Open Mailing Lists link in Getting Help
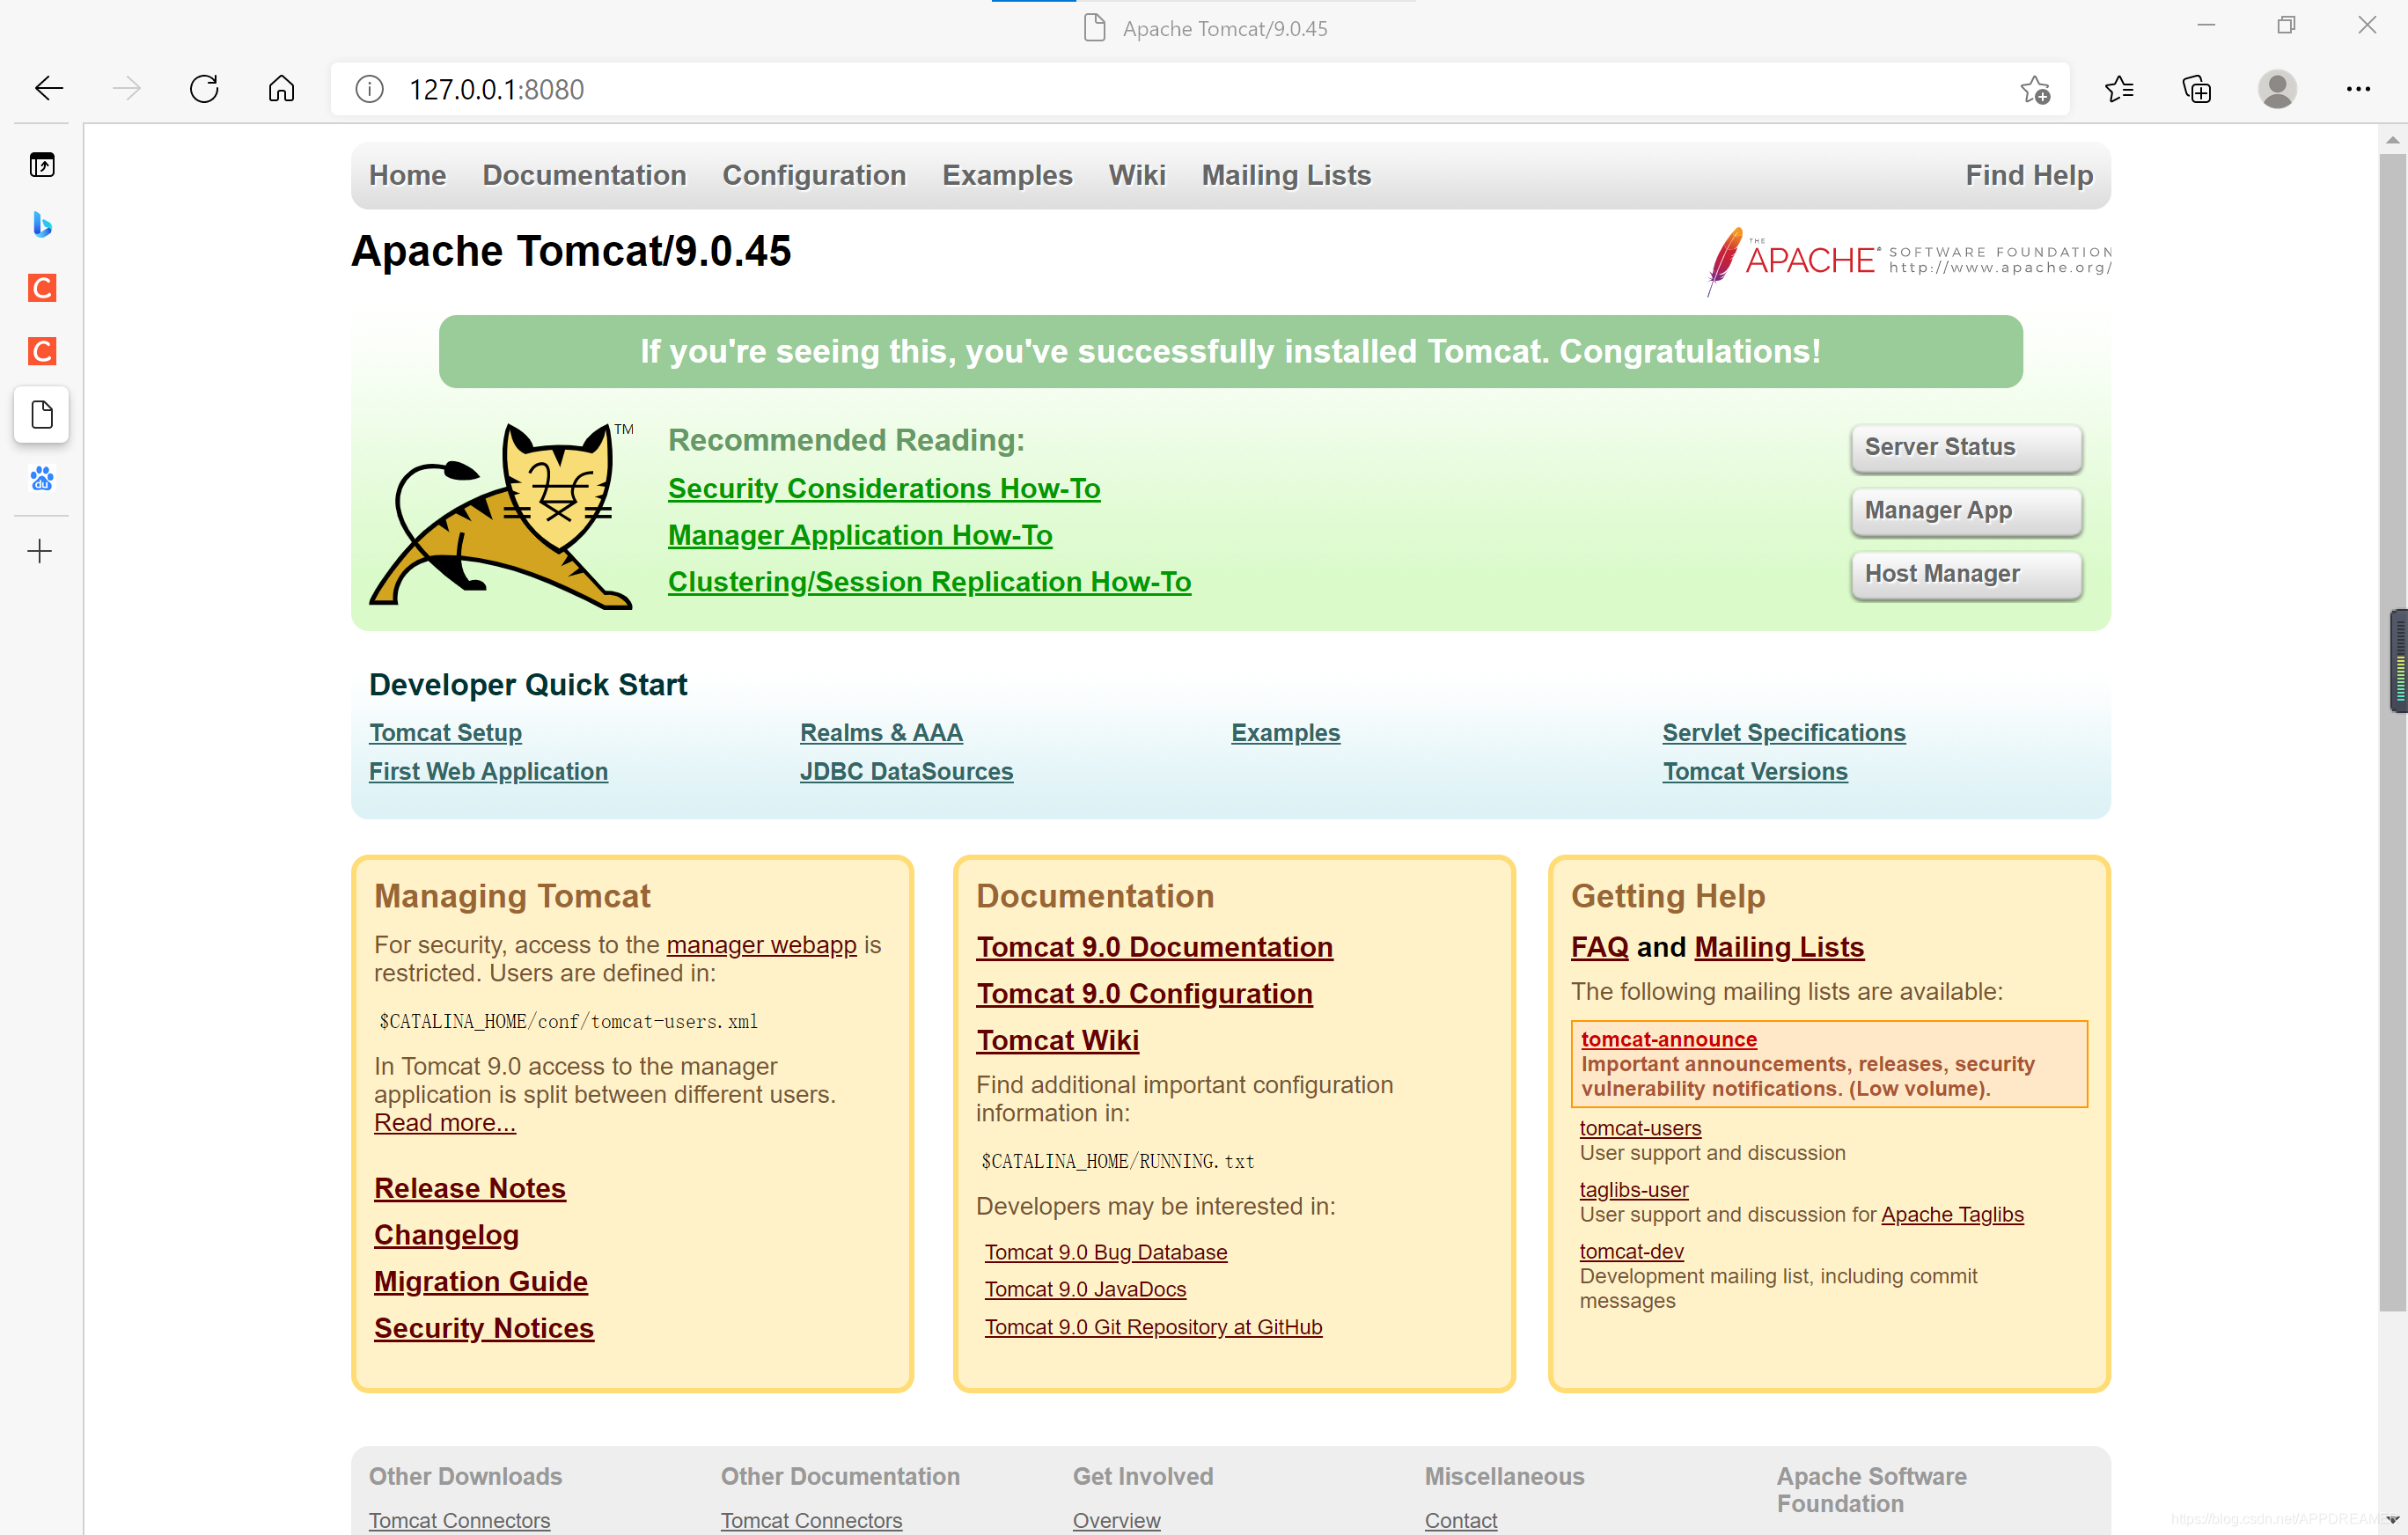The height and width of the screenshot is (1535, 2408). 1779,947
